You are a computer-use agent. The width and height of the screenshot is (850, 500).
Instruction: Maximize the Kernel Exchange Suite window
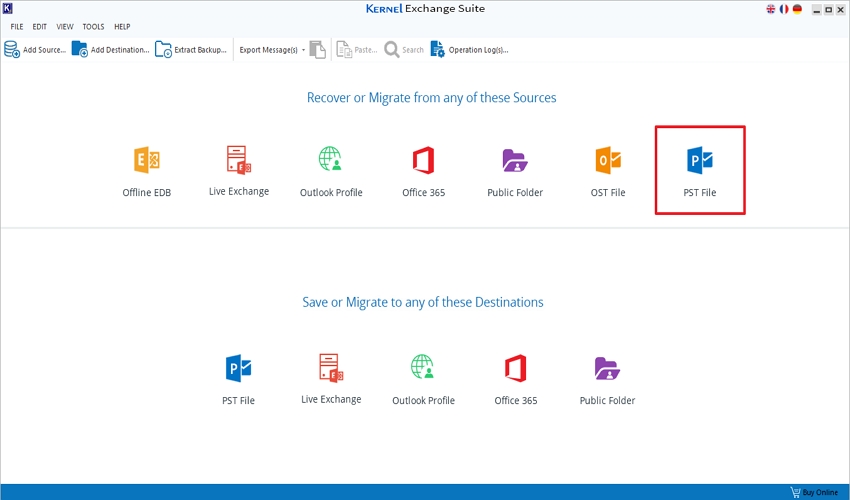828,10
